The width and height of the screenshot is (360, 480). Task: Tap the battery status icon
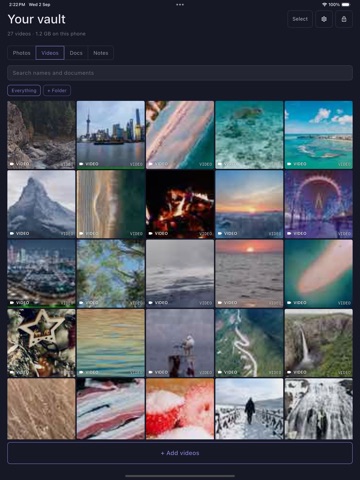coord(346,5)
